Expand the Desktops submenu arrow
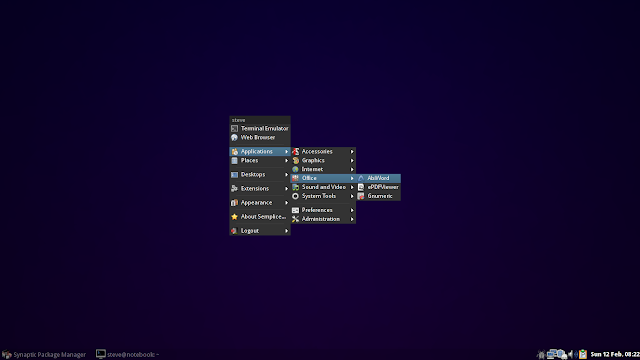 coord(287,175)
